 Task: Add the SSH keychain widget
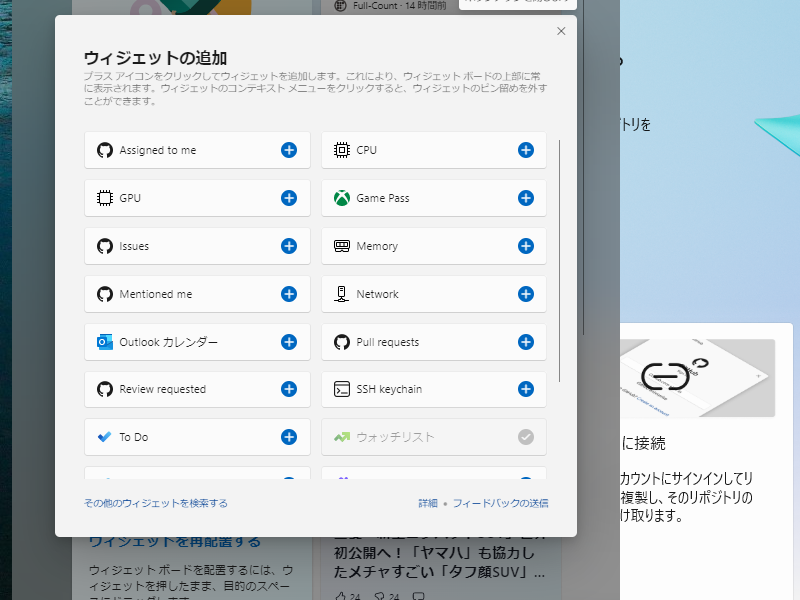524,389
